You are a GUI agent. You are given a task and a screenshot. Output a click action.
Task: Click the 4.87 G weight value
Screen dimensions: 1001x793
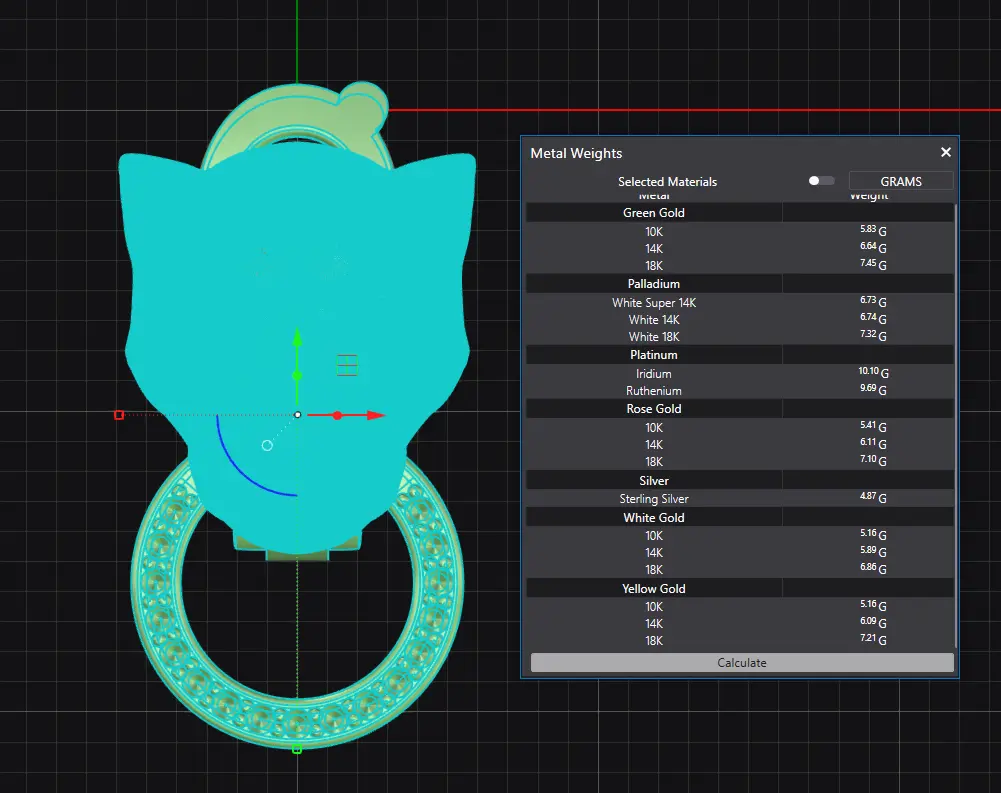click(x=873, y=497)
